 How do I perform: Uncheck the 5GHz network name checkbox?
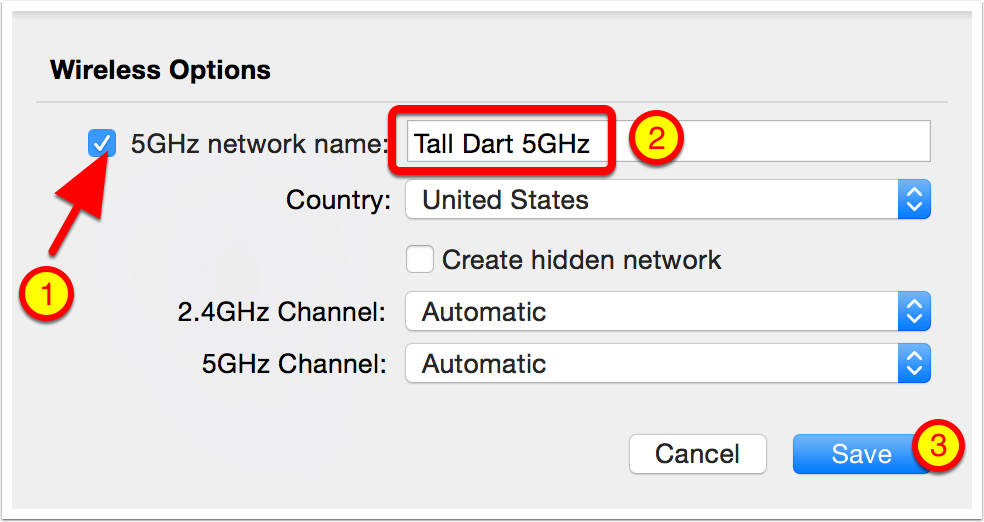(101, 144)
